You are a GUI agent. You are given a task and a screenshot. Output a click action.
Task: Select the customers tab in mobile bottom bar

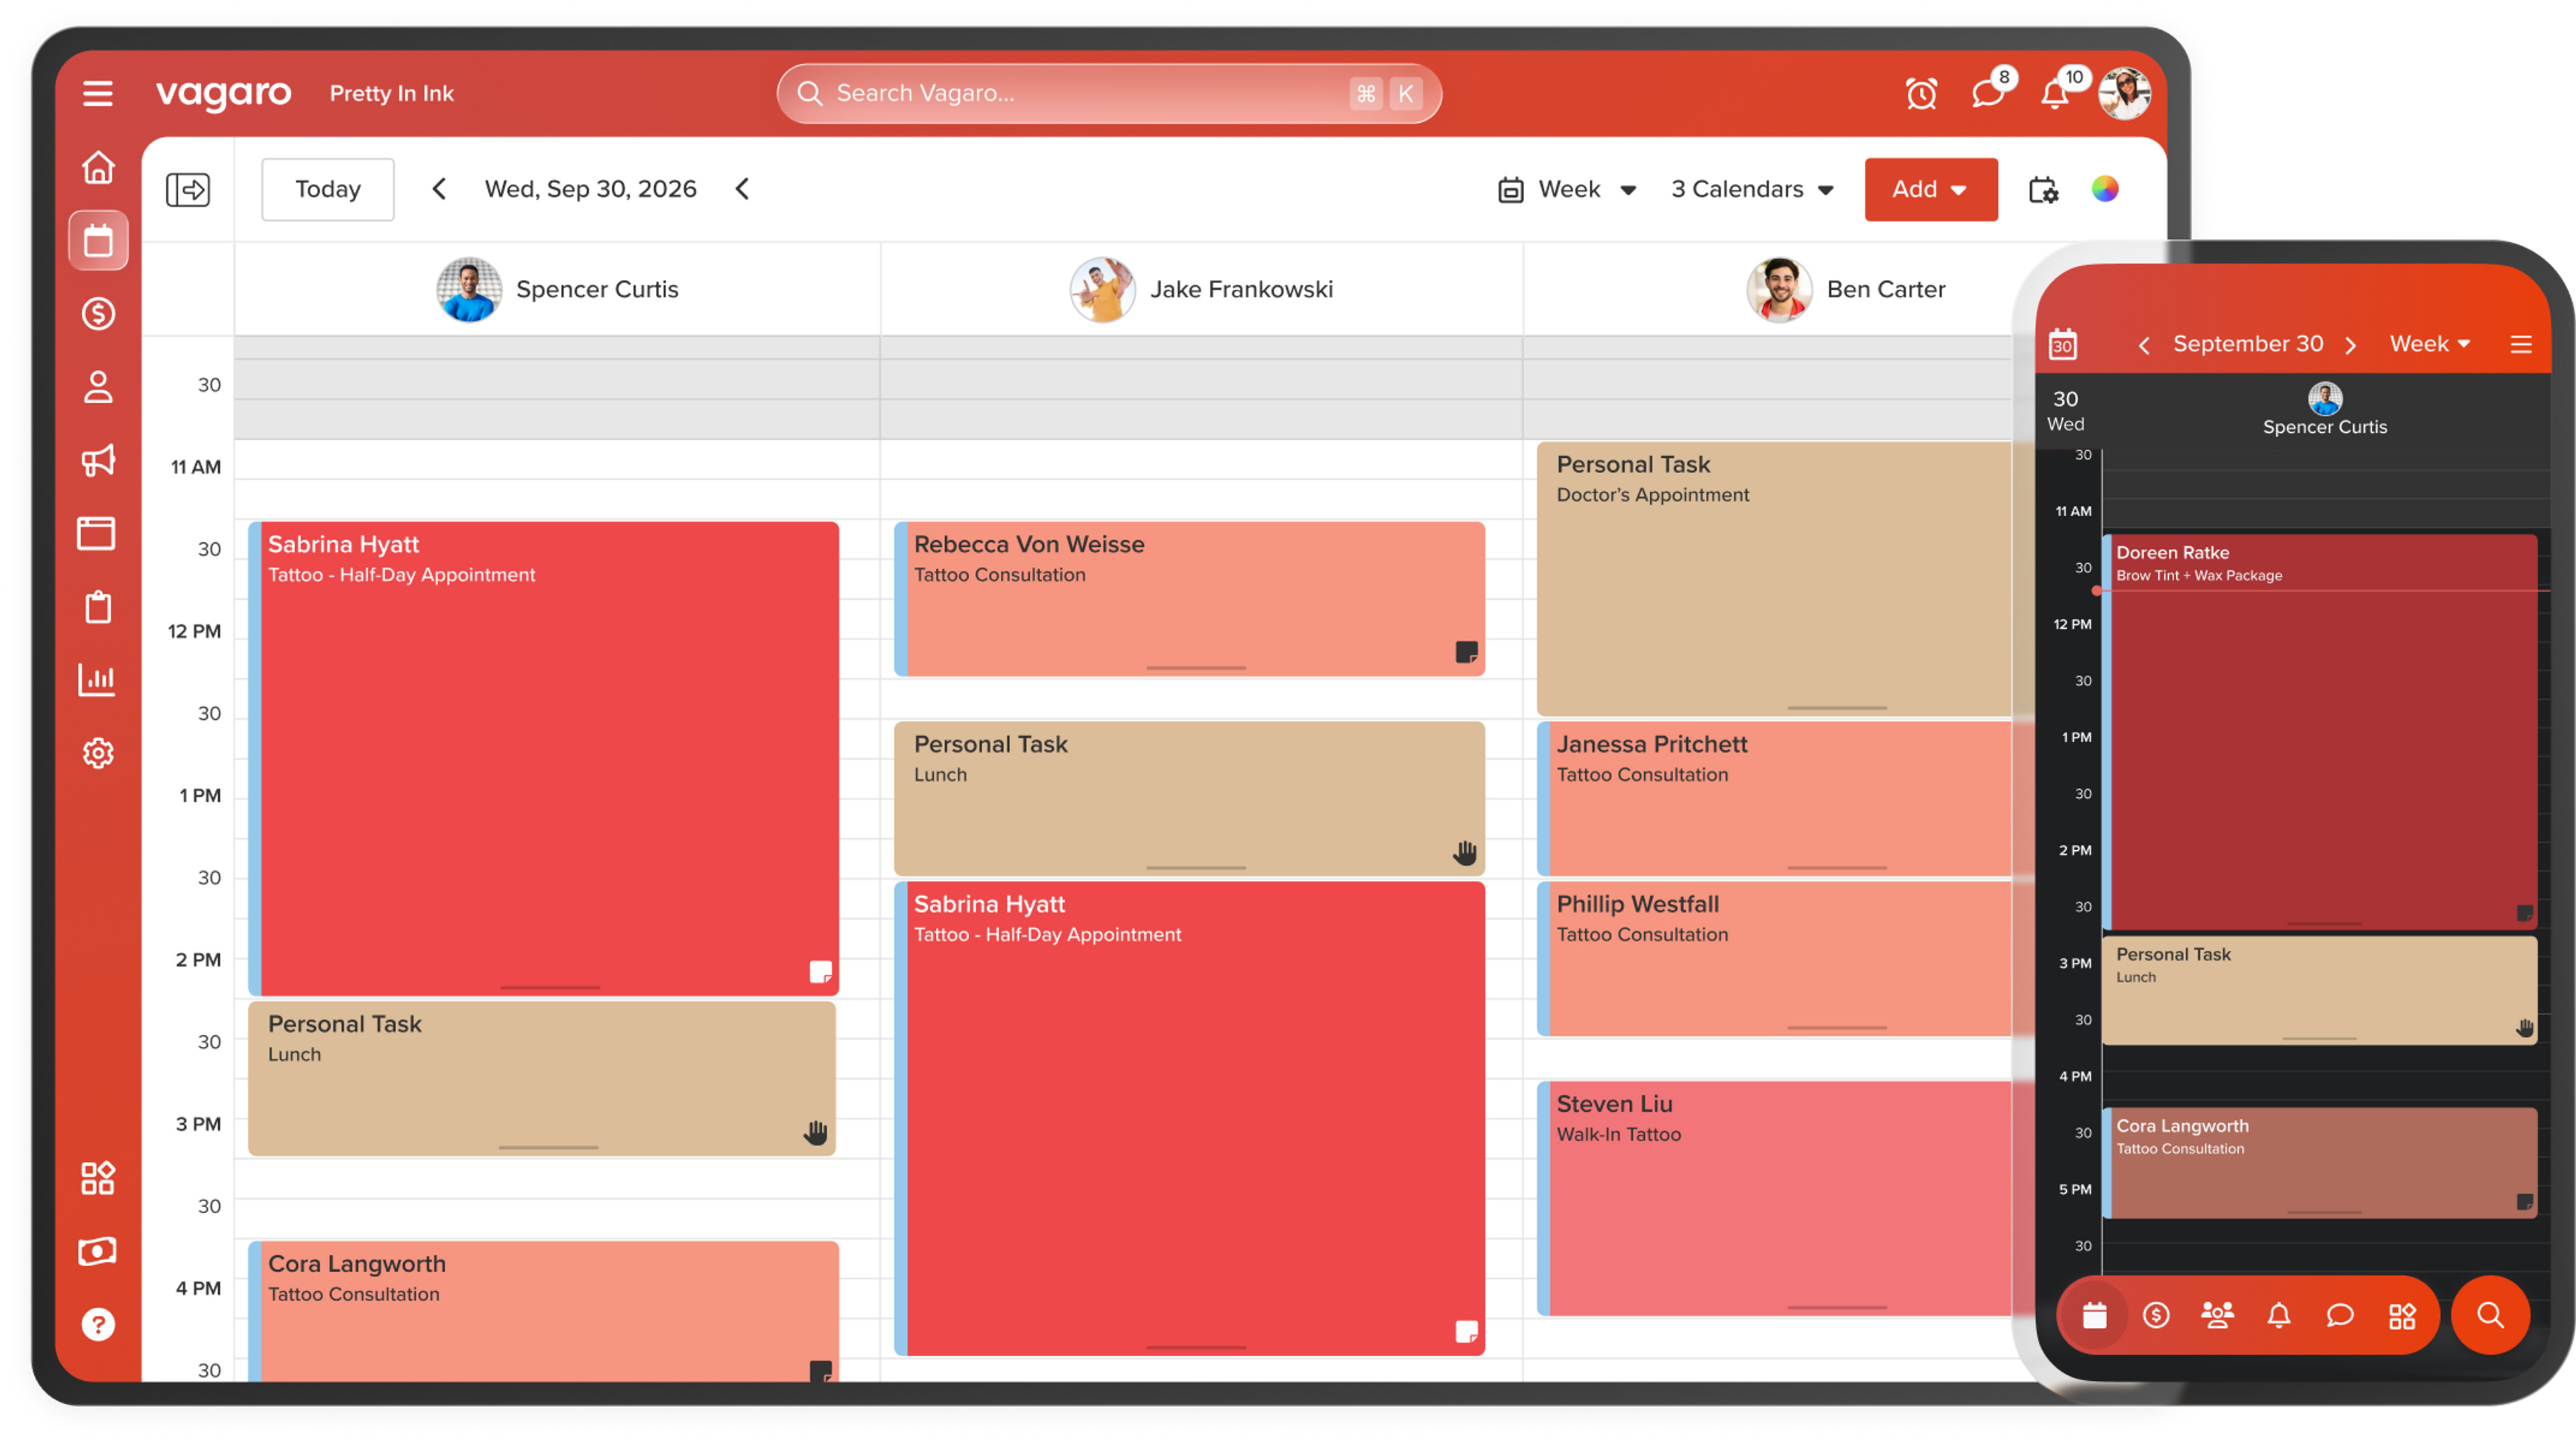tap(2217, 1315)
